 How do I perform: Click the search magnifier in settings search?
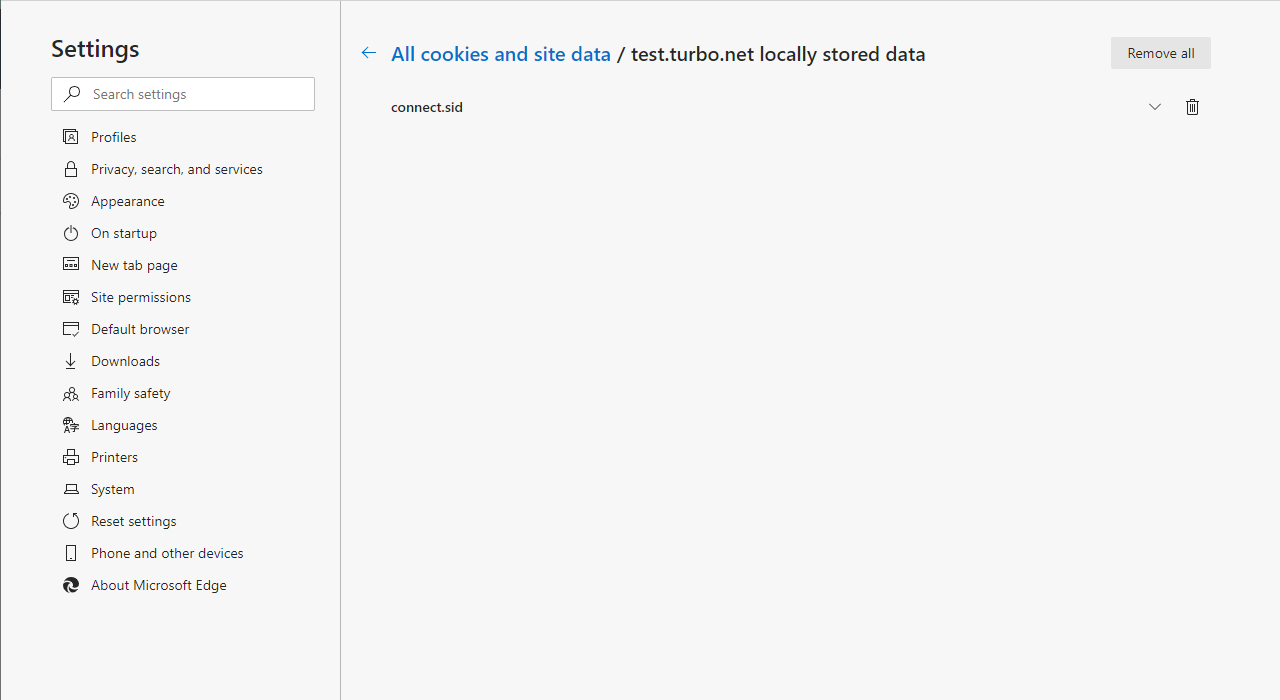click(71, 93)
